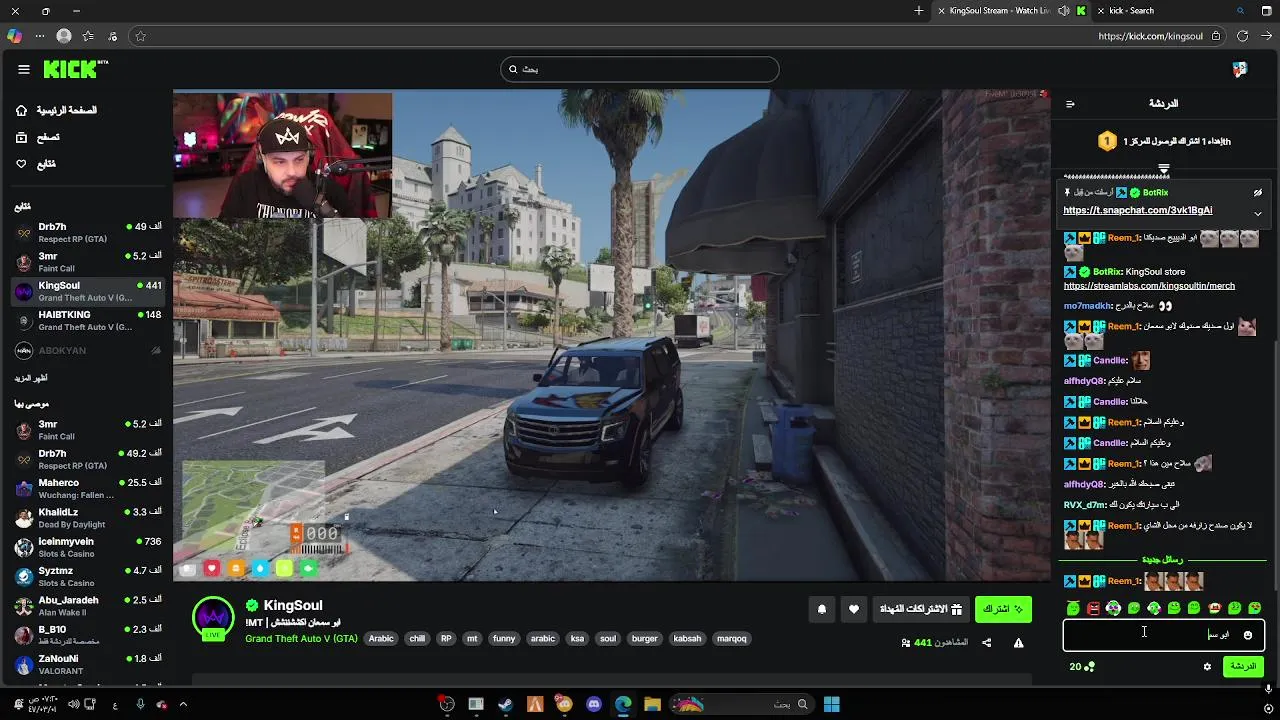
Task: Open Maherco Wuchang recommended channel
Action: (88, 488)
